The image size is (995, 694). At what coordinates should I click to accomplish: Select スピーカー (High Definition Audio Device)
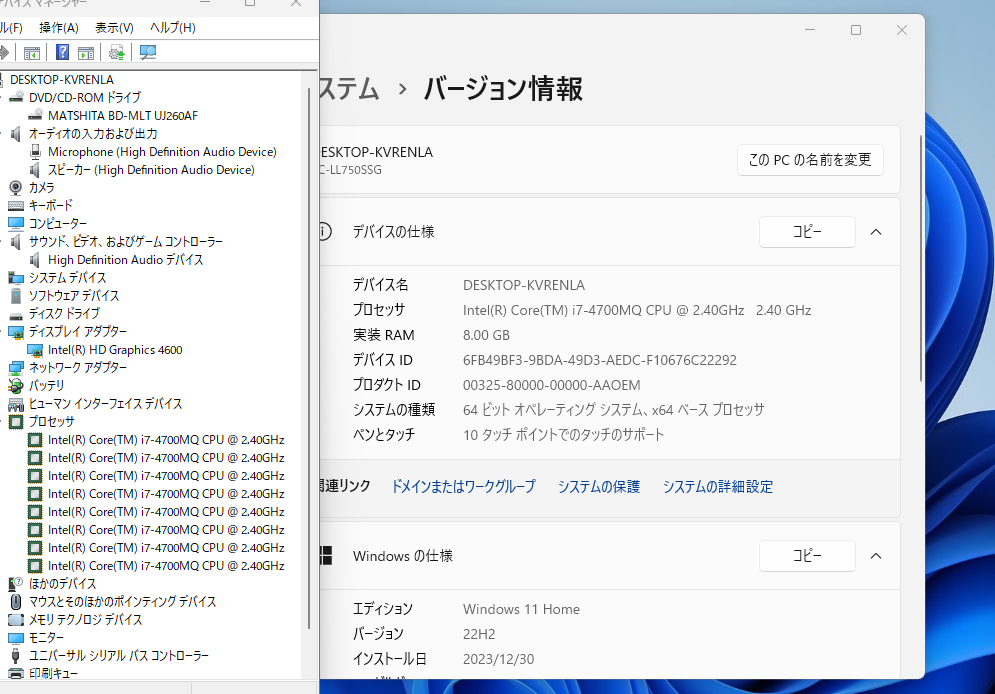151,169
